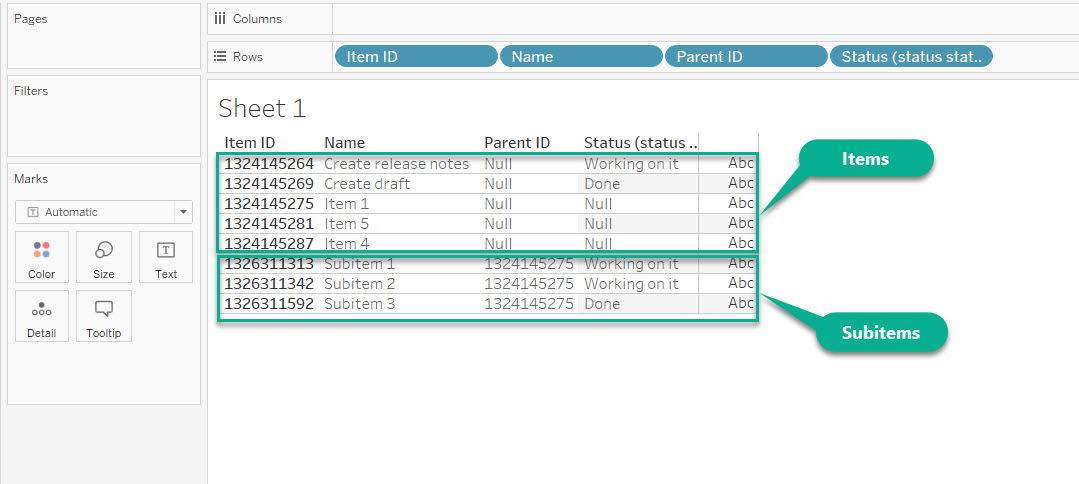Open the Color marks card
Image resolution: width=1079 pixels, height=484 pixels.
(42, 257)
